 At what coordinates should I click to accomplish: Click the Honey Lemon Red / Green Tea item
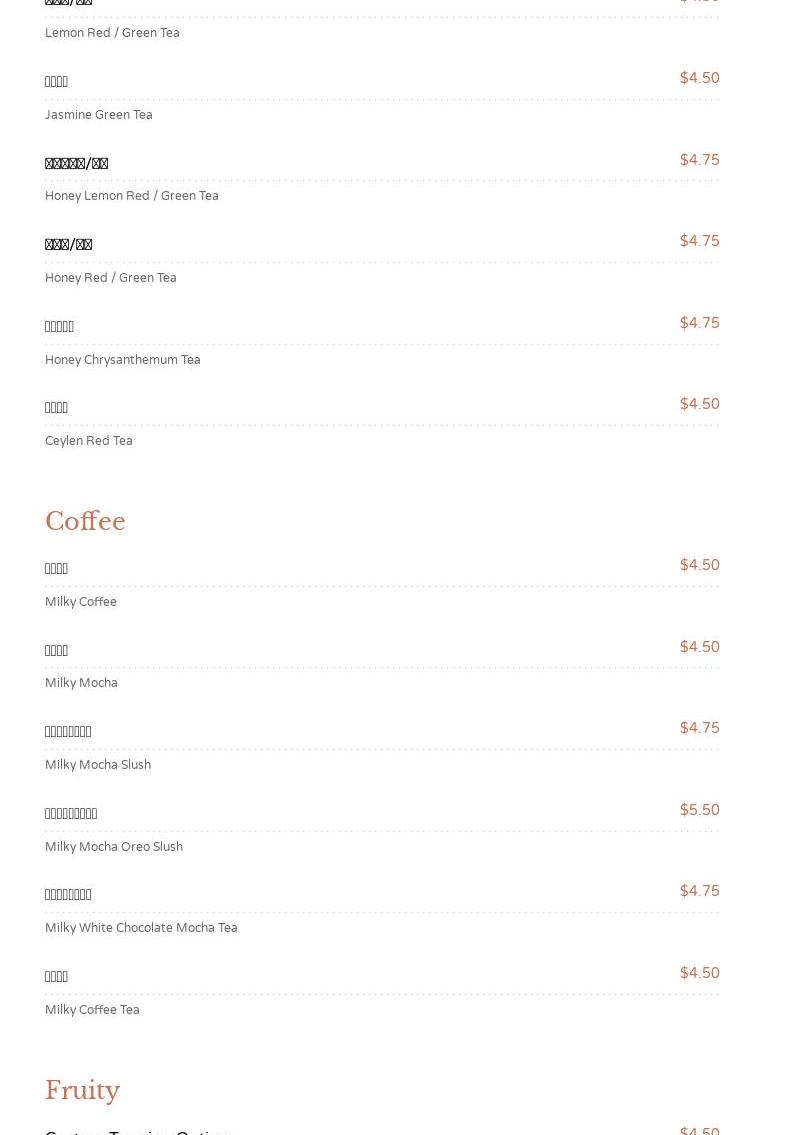(132, 195)
